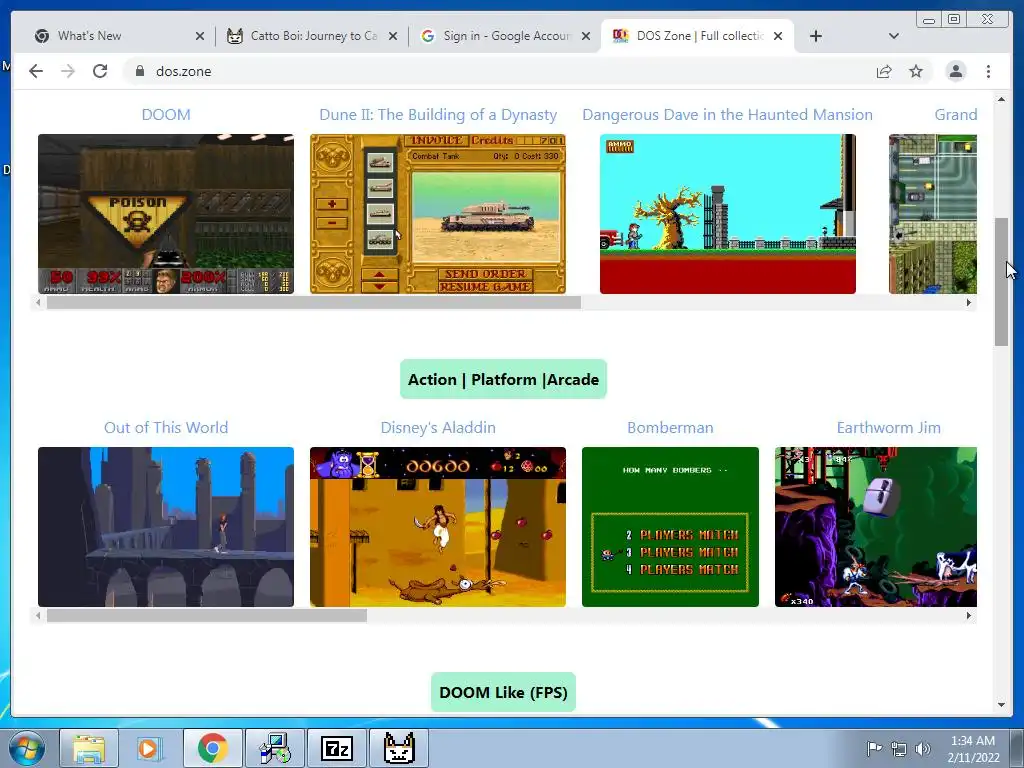The height and width of the screenshot is (768, 1024).
Task: Open the DOOM game link
Action: (166, 114)
